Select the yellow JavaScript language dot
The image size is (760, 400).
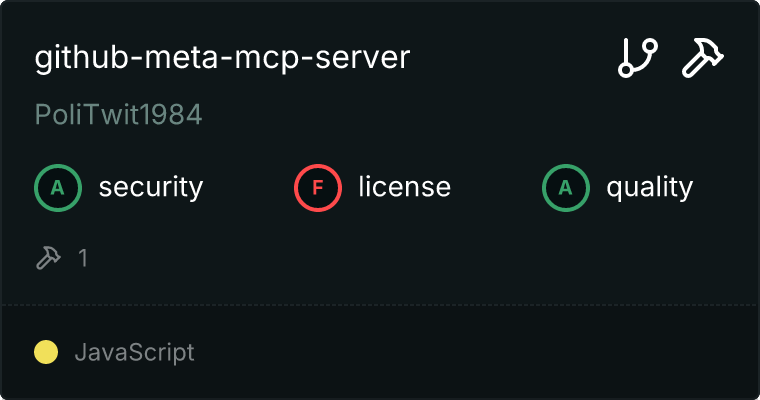(x=46, y=352)
